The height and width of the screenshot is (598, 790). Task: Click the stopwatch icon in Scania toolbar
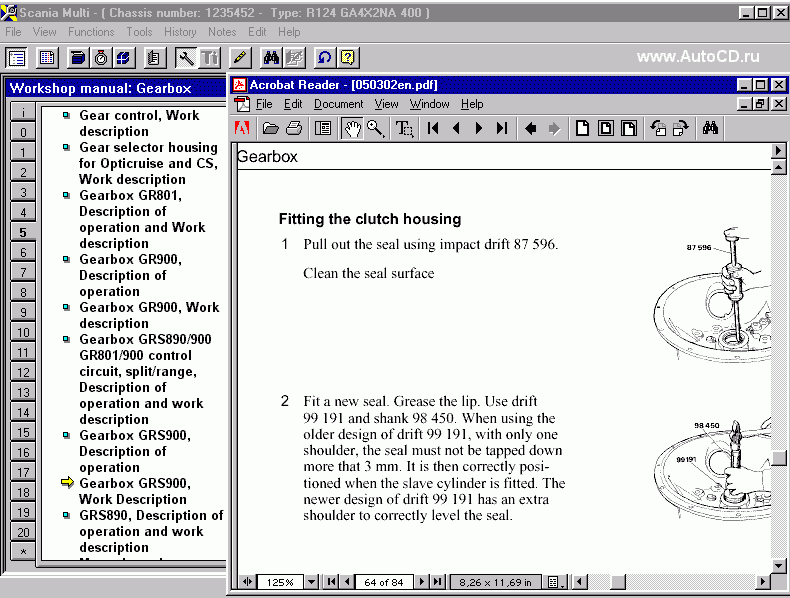point(101,58)
